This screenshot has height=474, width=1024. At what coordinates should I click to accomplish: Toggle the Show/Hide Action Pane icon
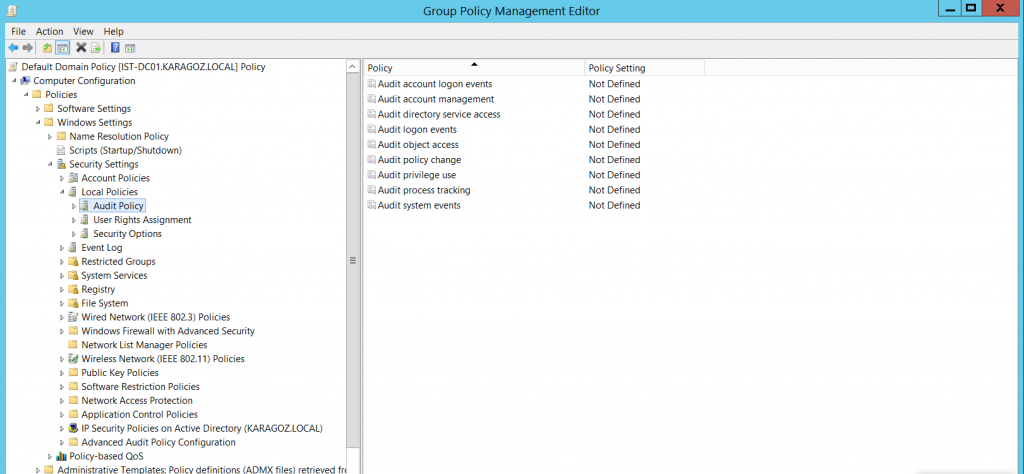pos(130,48)
